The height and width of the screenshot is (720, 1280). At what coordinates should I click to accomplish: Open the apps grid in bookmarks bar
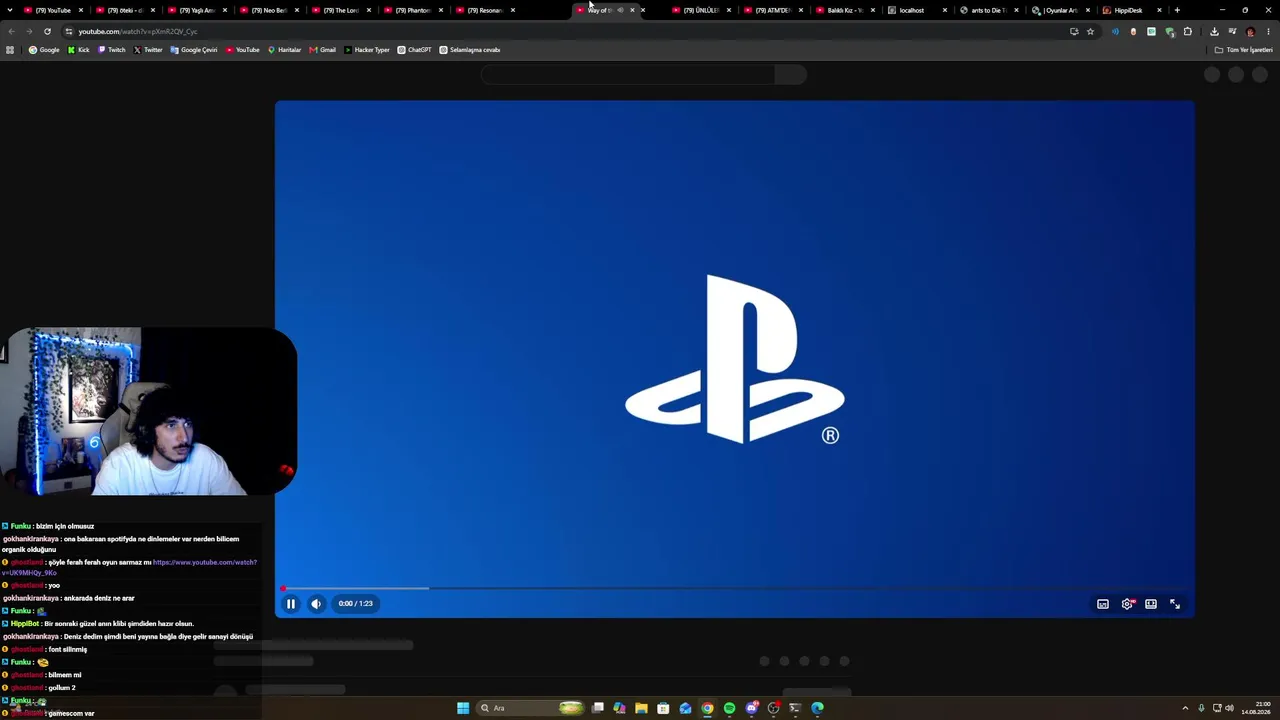pyautogui.click(x=10, y=50)
